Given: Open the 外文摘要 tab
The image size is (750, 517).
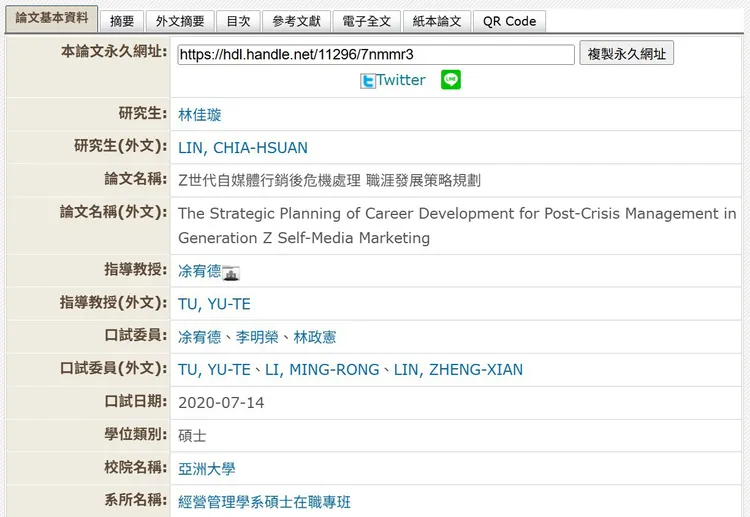Looking at the screenshot, I should click(x=180, y=22).
